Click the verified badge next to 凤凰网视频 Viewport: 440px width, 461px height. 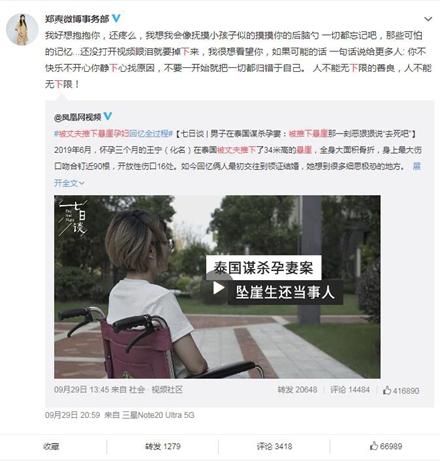pos(108,116)
